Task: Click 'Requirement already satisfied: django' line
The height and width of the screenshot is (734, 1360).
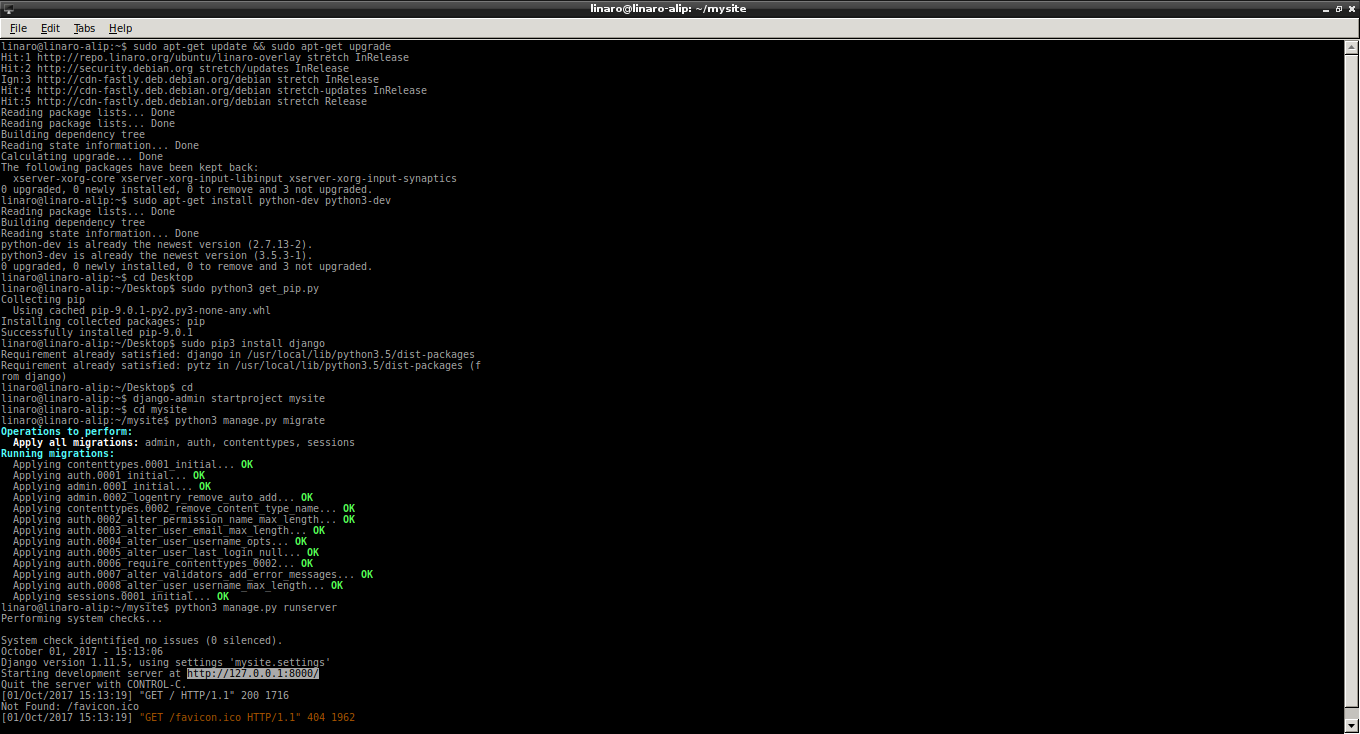Action: pos(238,355)
